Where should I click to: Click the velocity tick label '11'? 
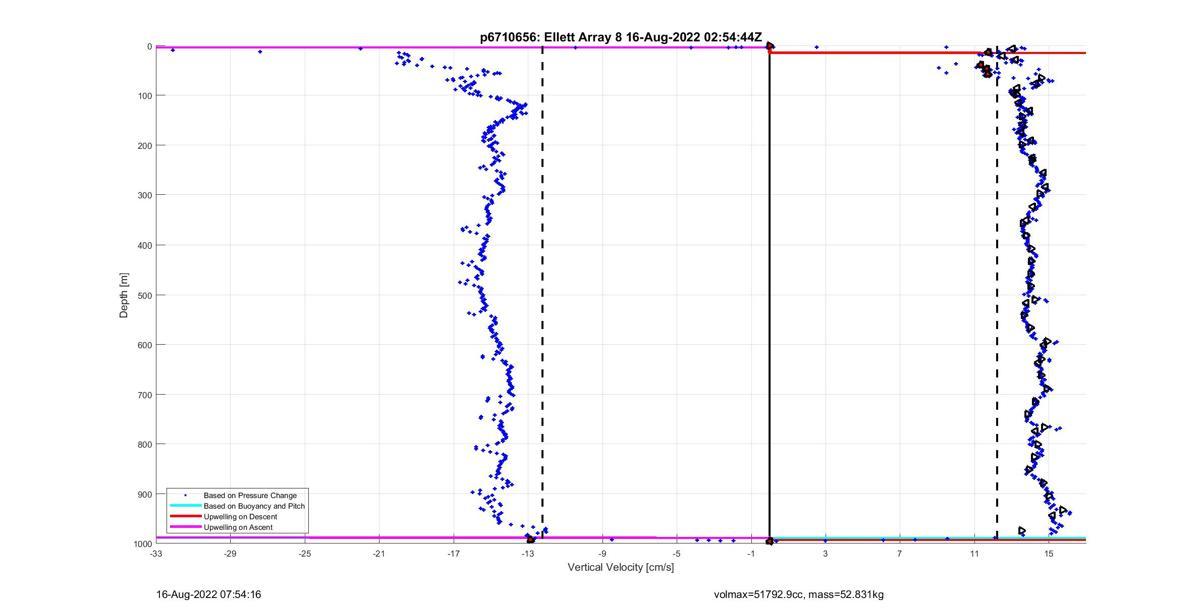click(975, 553)
